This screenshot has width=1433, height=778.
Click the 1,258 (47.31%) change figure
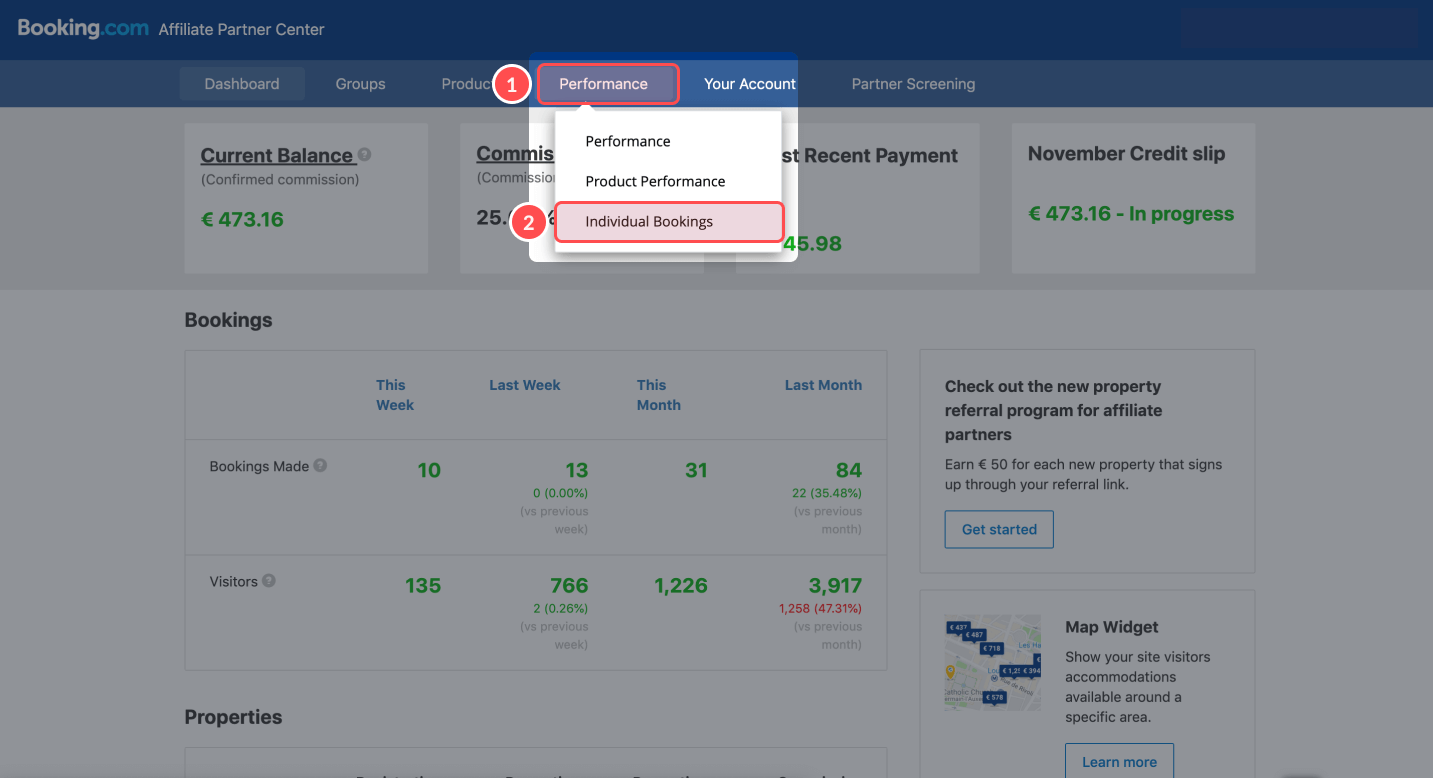coord(819,608)
